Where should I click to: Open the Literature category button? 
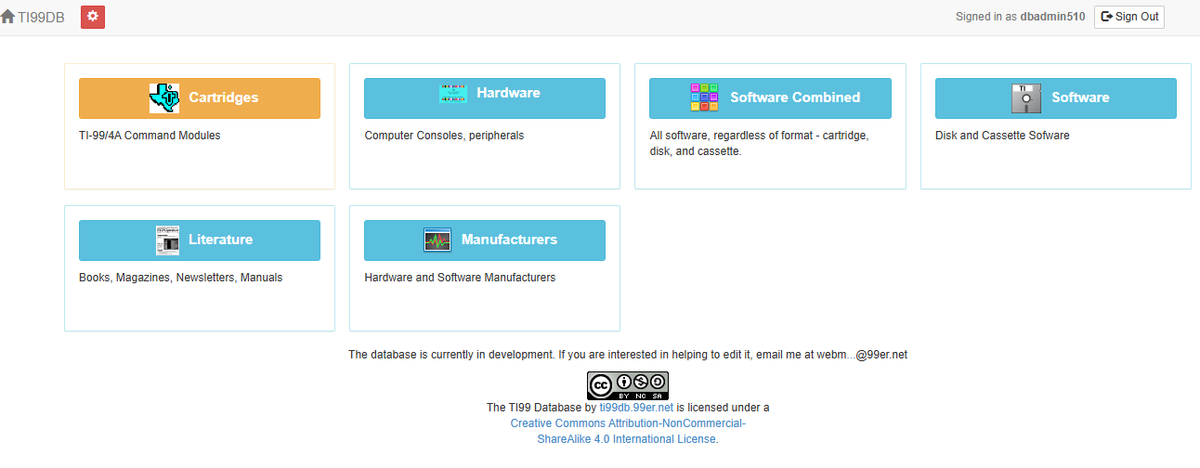200,240
